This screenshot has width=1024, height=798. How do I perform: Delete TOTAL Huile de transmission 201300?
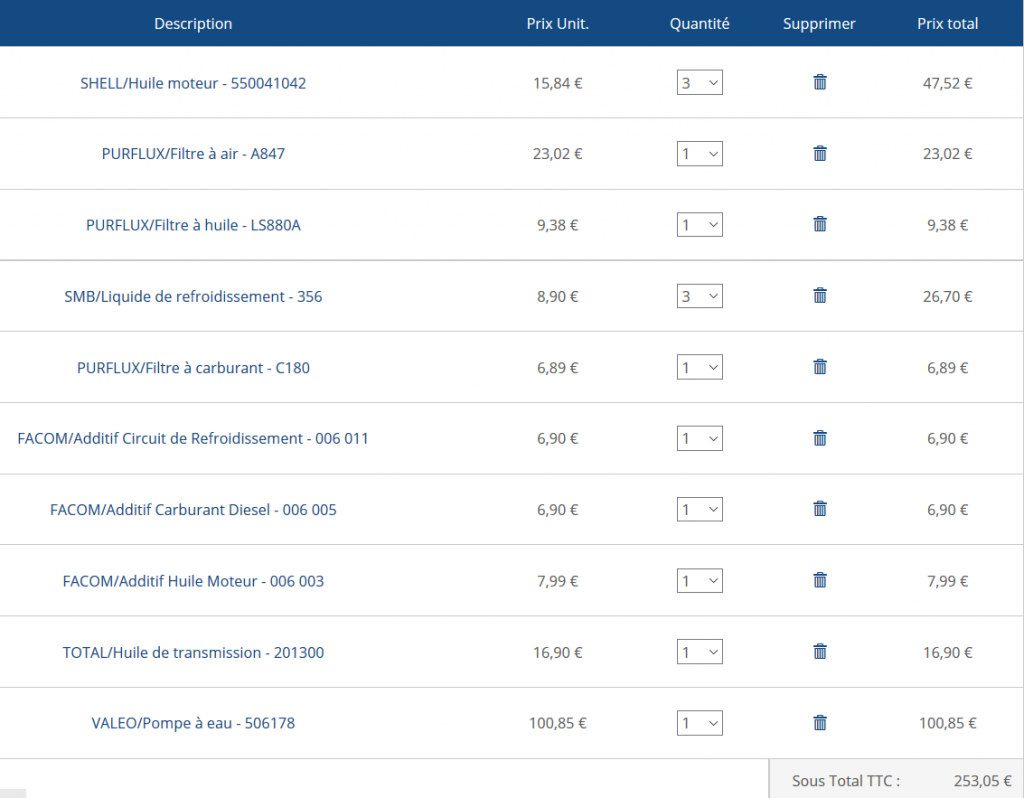[820, 652]
